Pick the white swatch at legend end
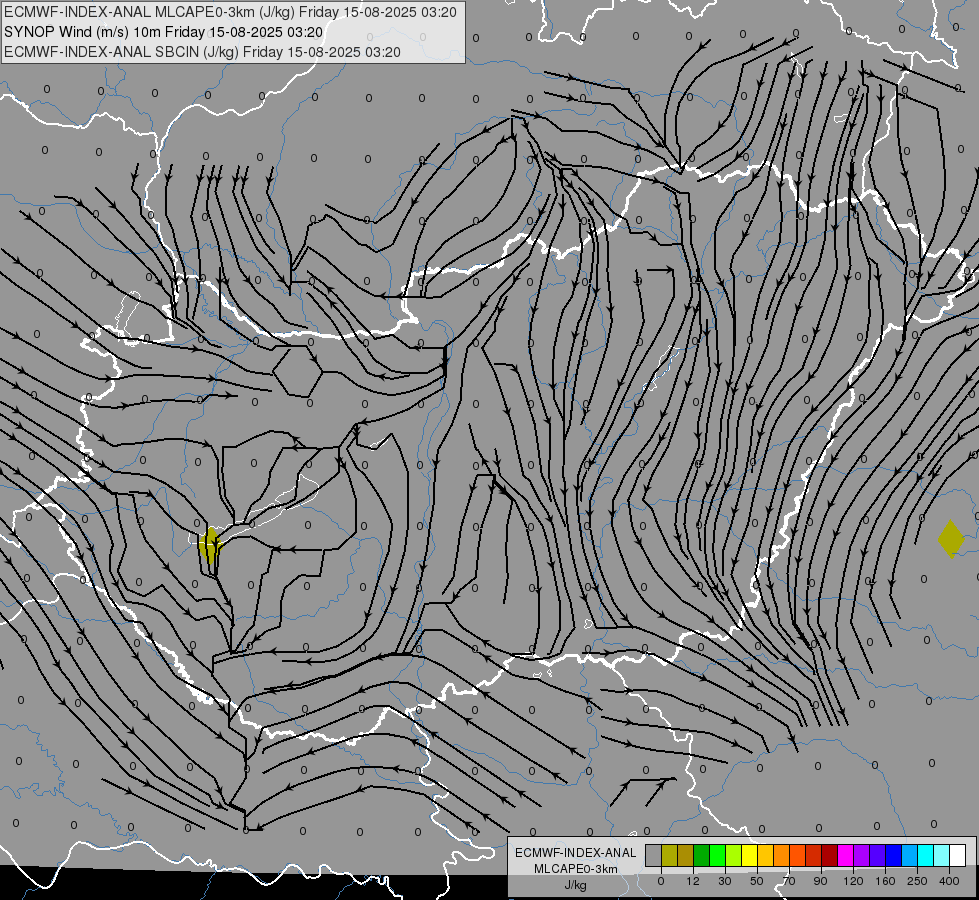 tap(958, 855)
